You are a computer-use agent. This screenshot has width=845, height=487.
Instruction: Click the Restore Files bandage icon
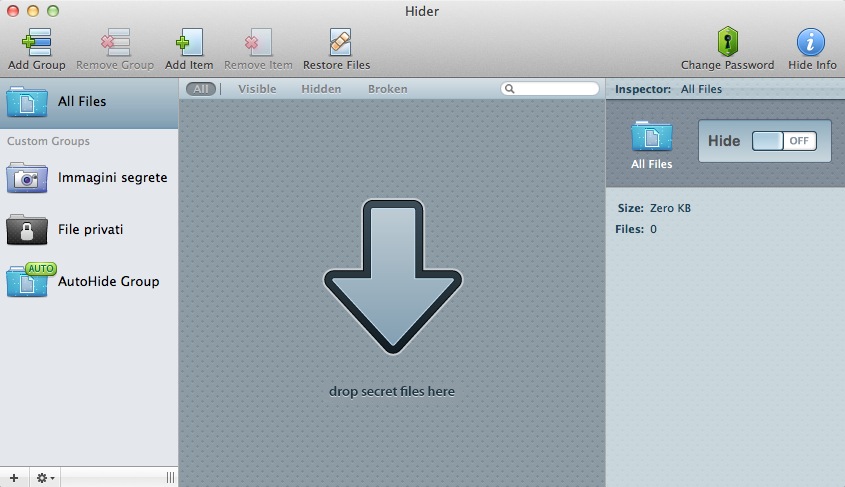click(340, 42)
